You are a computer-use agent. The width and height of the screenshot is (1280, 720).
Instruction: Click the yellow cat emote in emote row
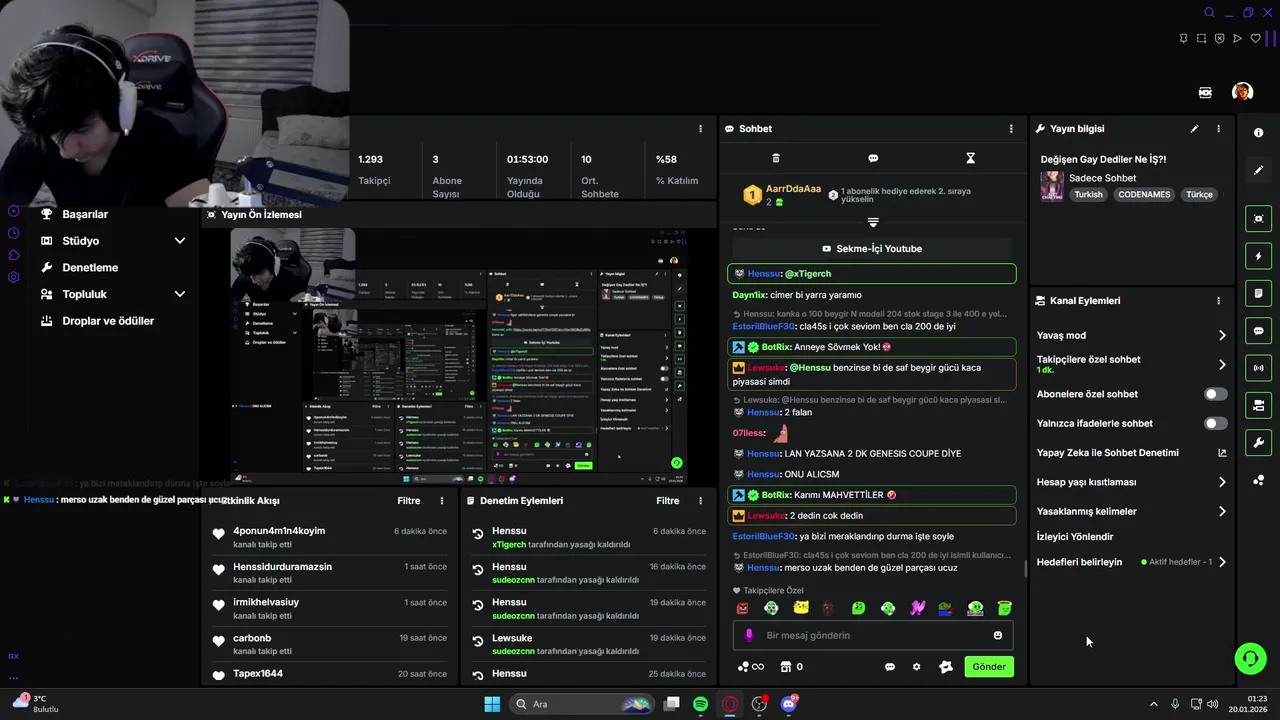click(x=801, y=608)
